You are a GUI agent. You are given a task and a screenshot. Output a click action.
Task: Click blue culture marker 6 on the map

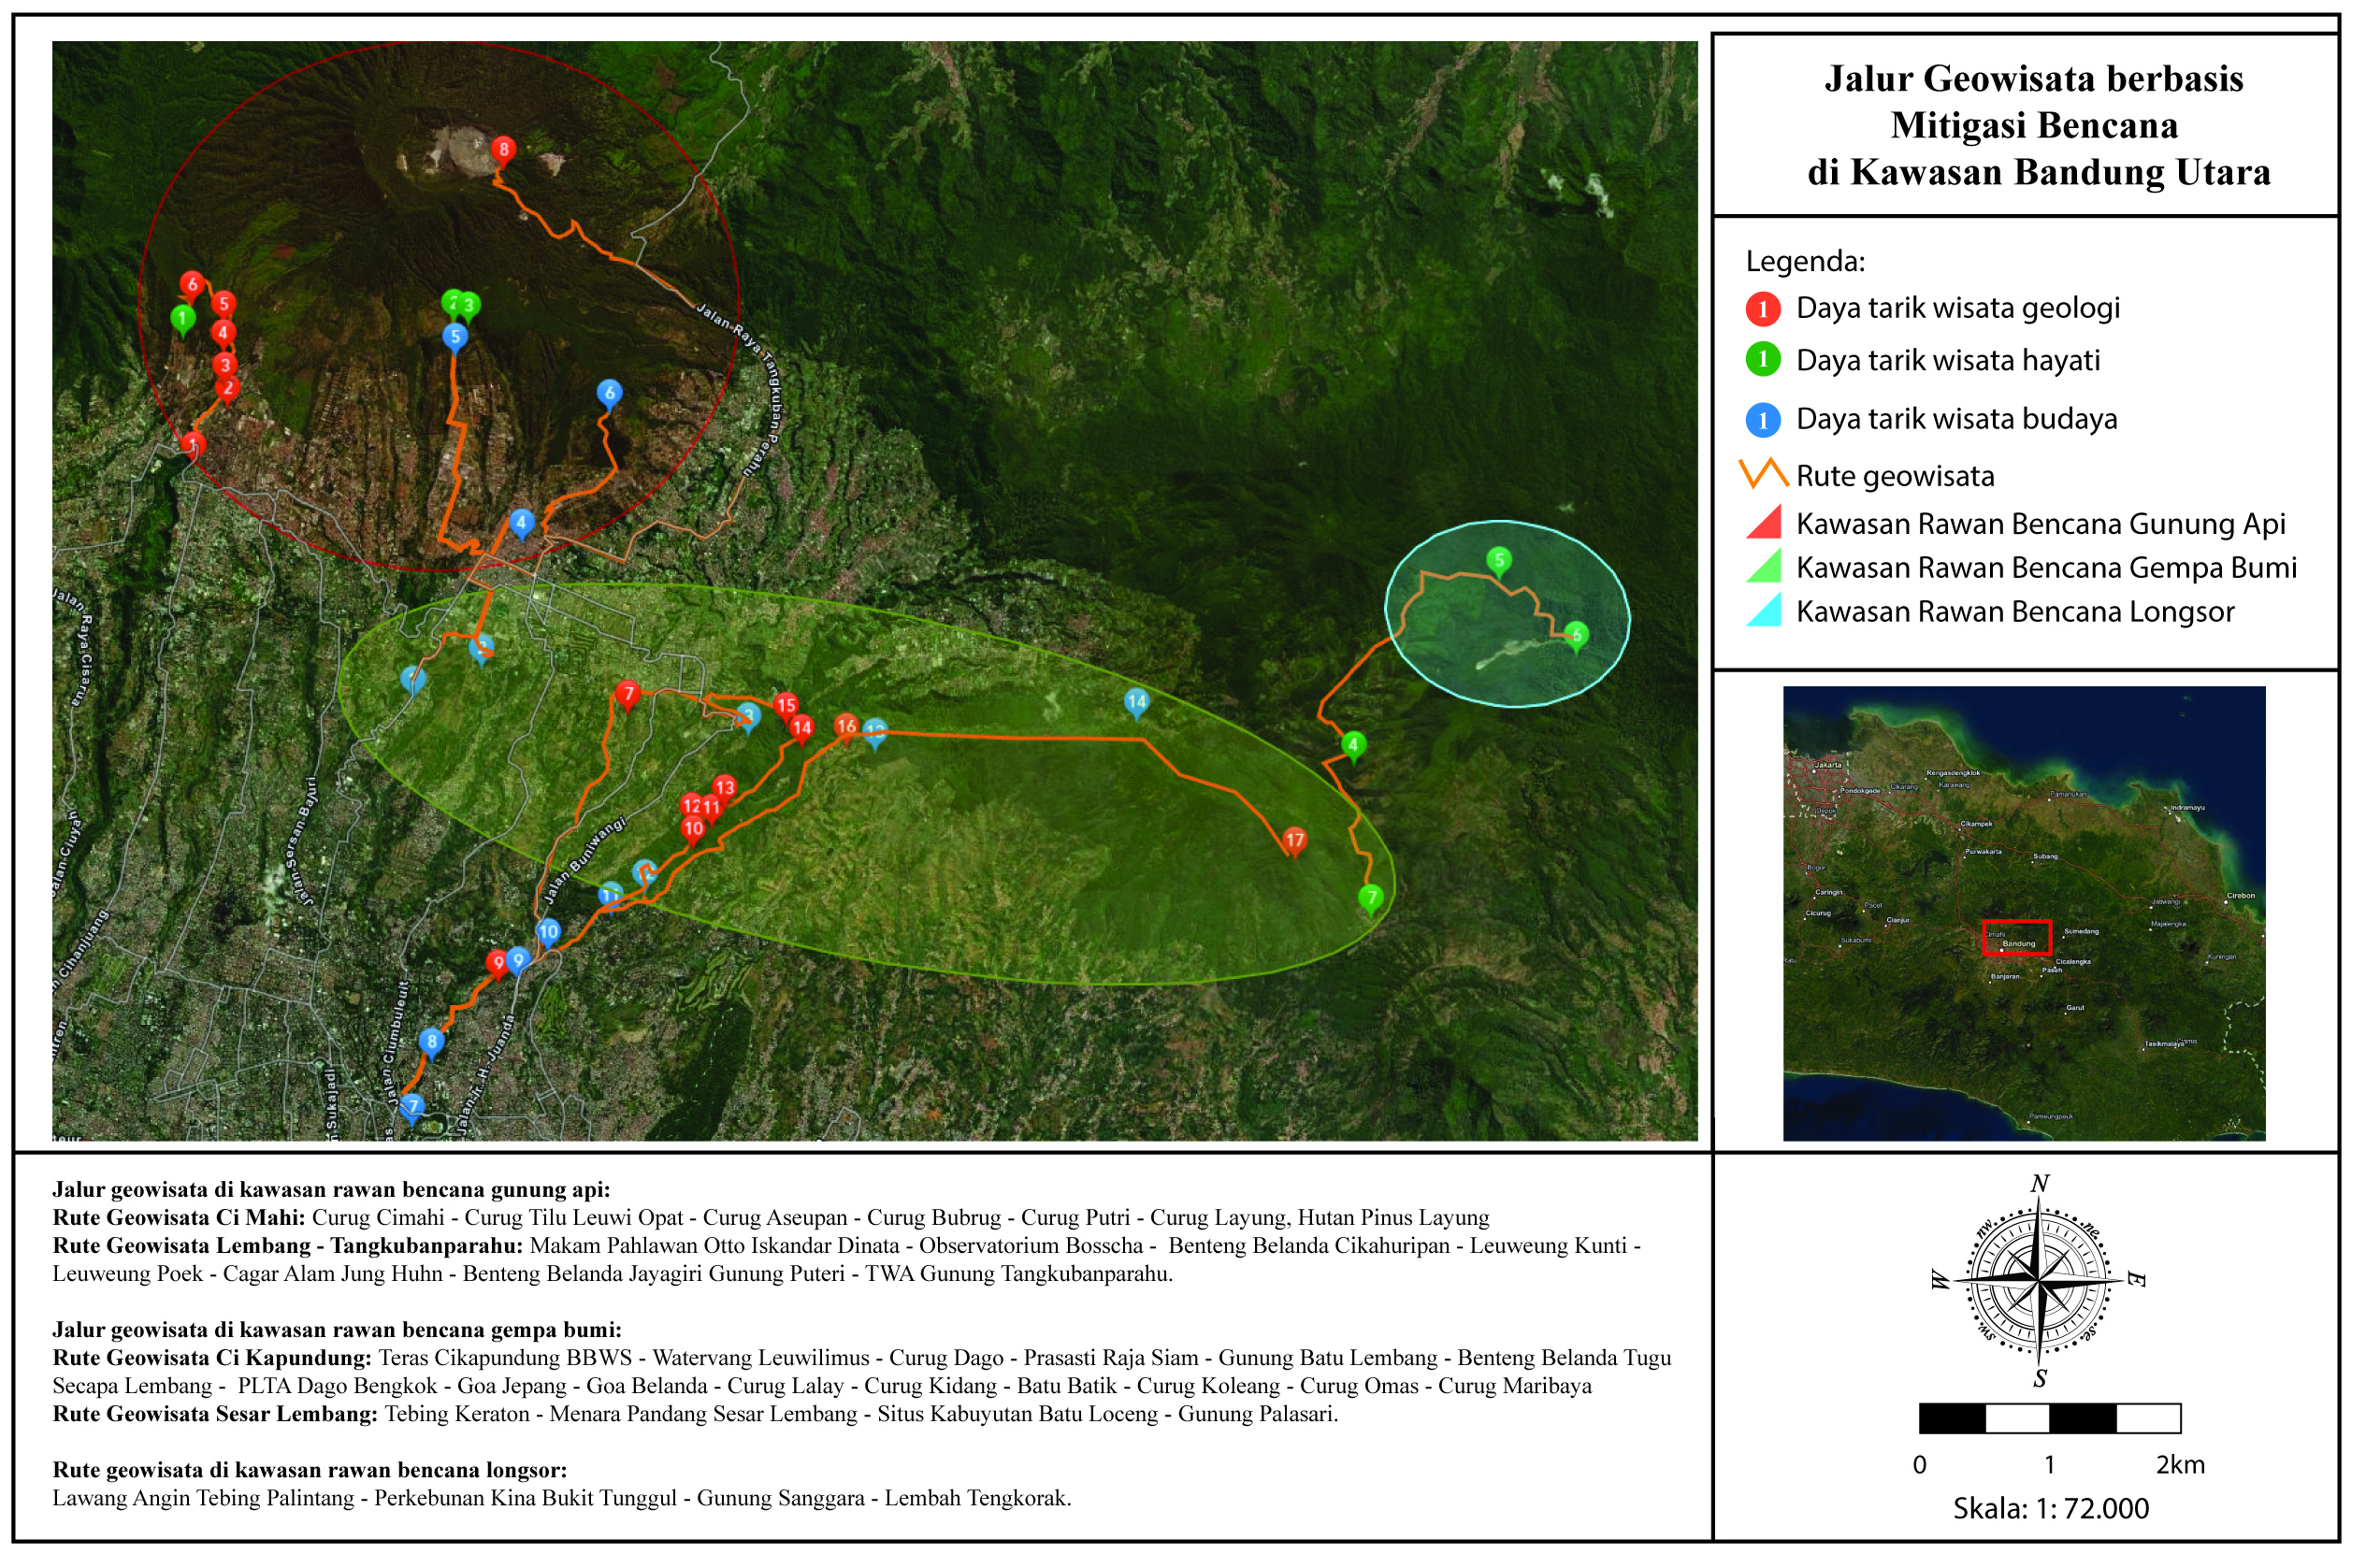610,395
